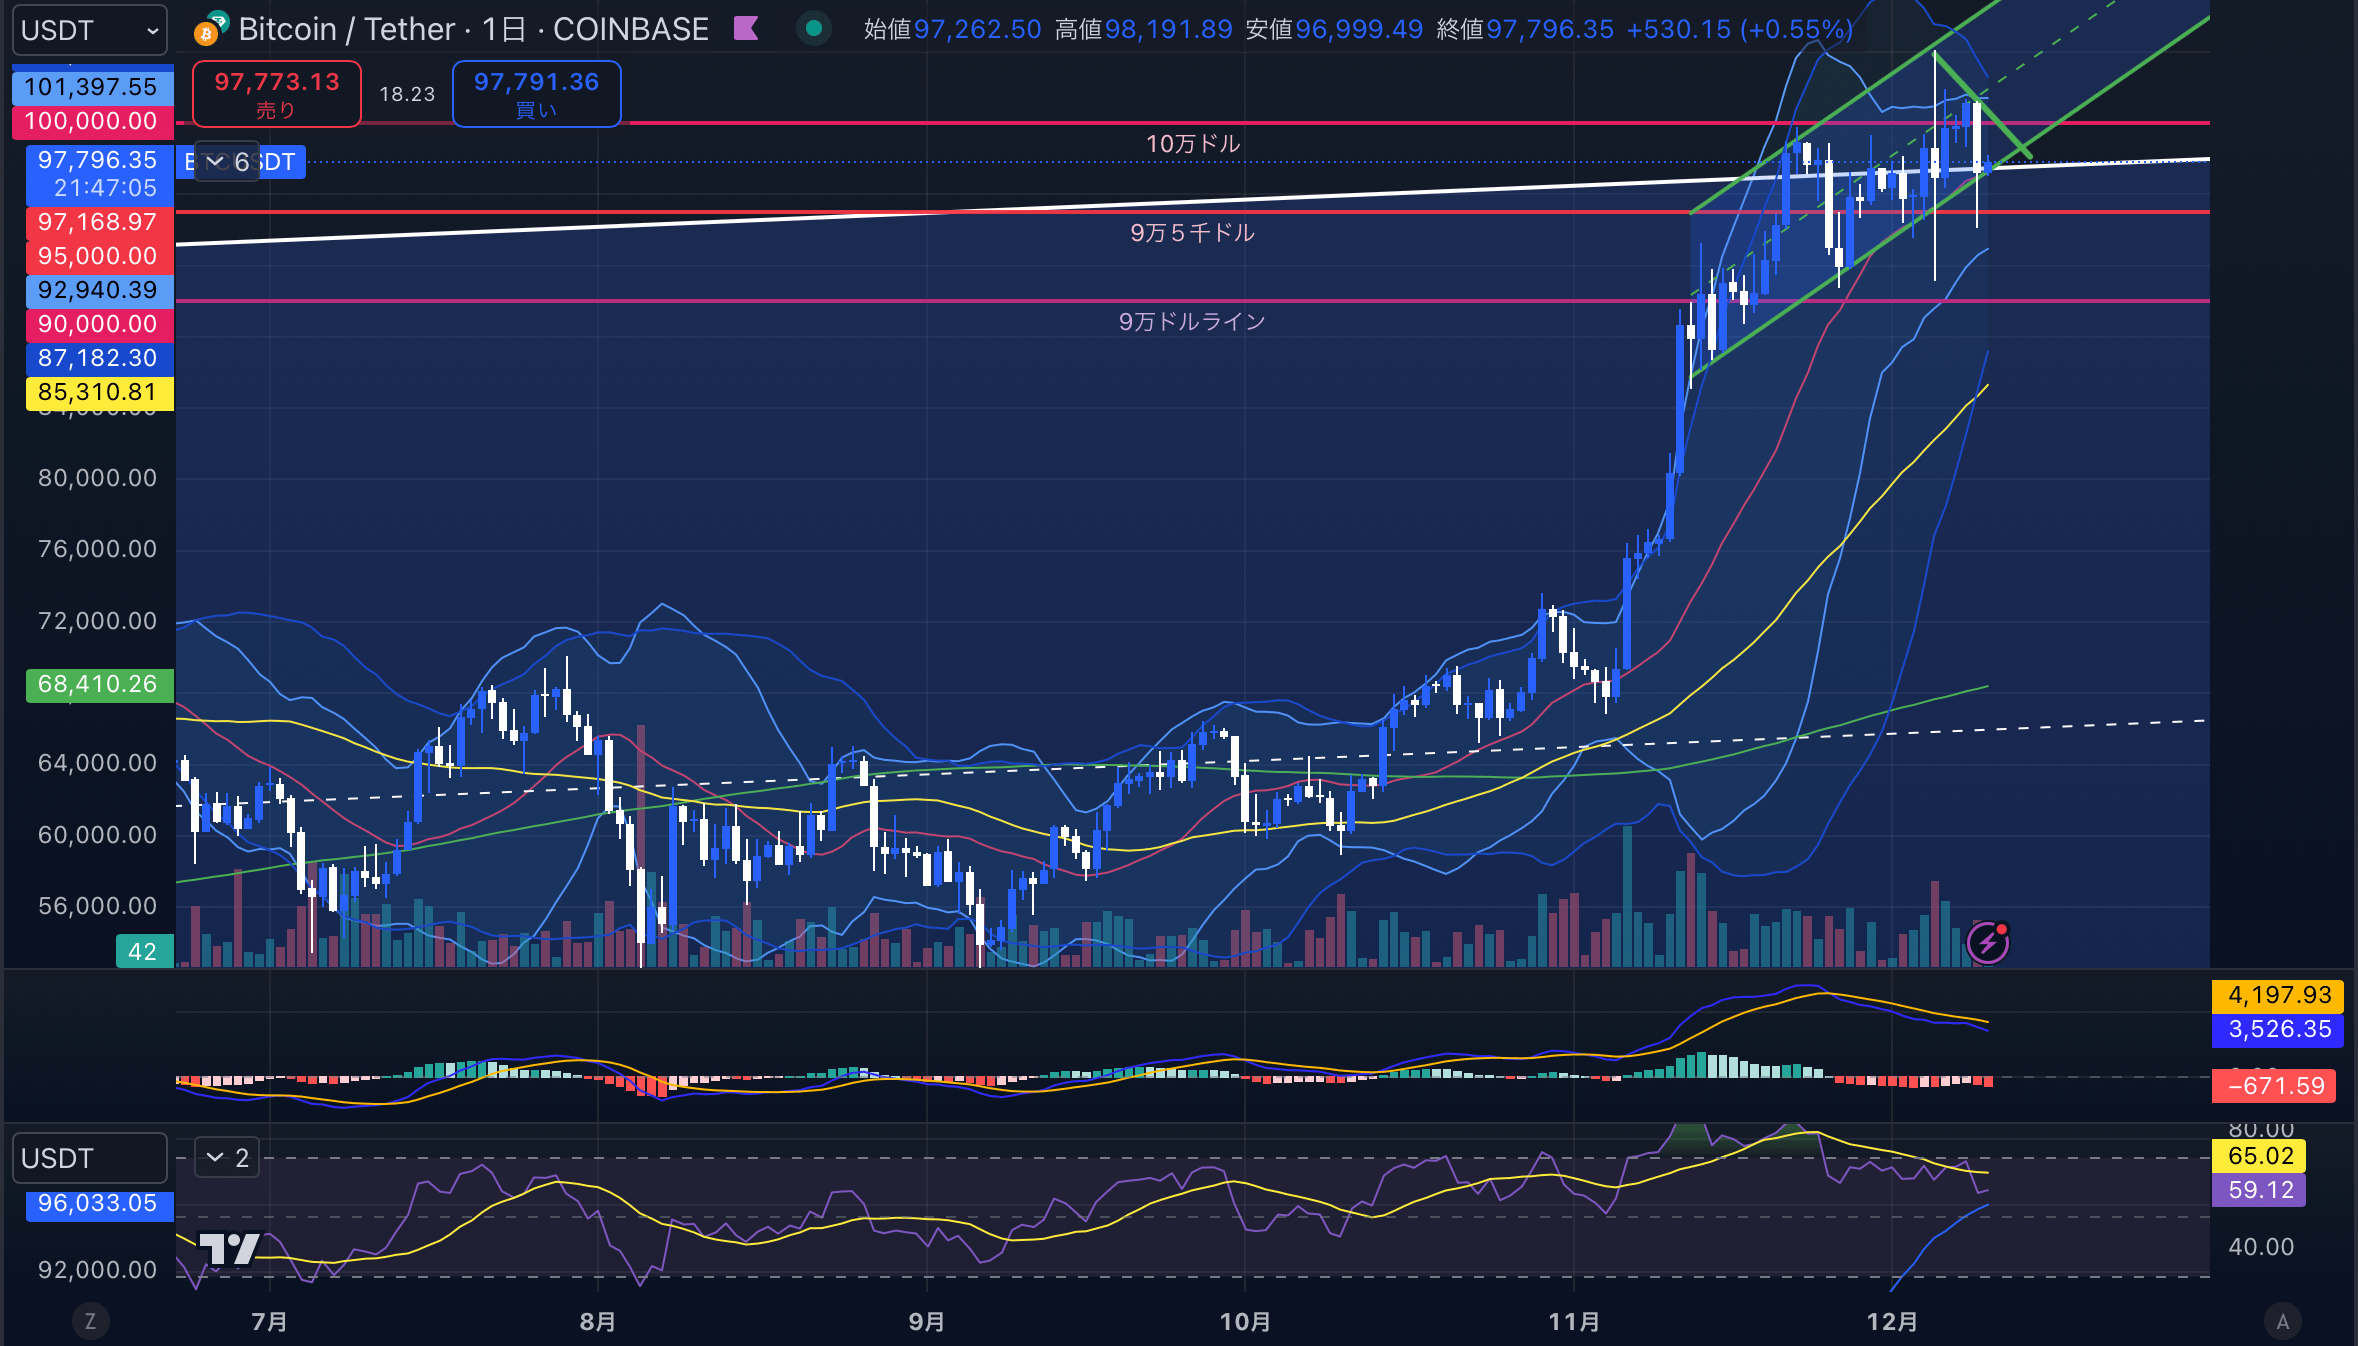
Task: Select the 97,168.97 red price label
Action: coord(99,222)
